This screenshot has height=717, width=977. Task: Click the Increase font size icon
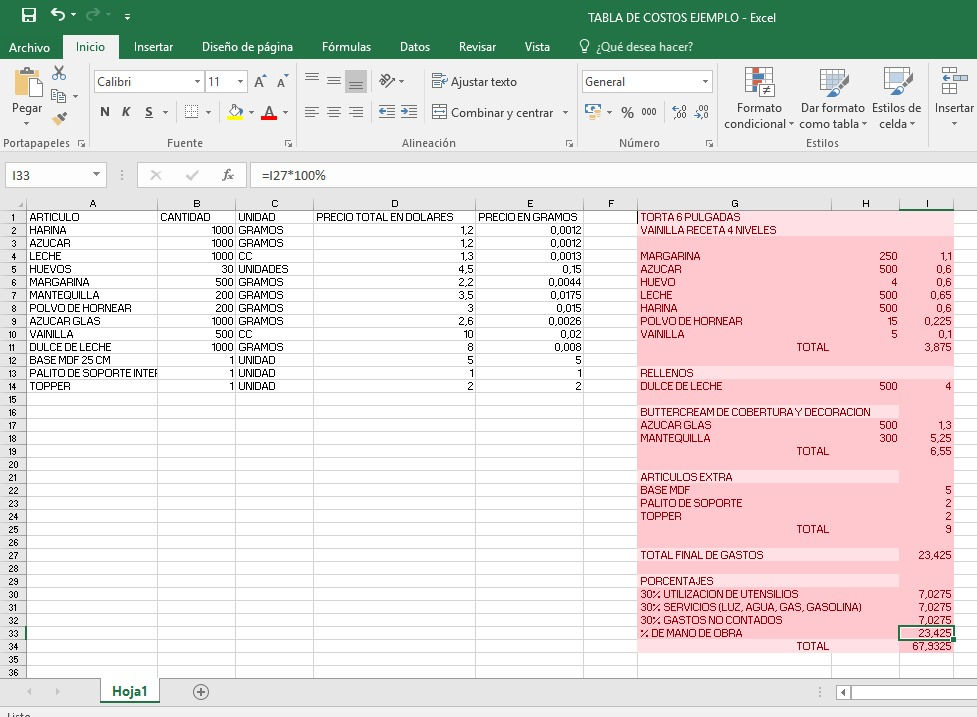tap(260, 82)
